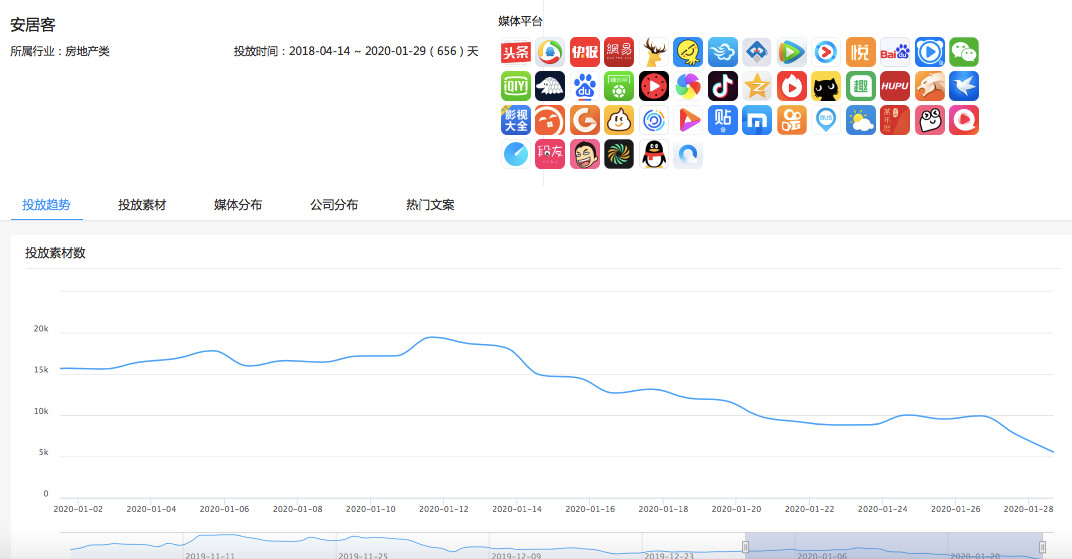The image size is (1072, 559).
Task: Click the HUPU platform icon
Action: (895, 86)
